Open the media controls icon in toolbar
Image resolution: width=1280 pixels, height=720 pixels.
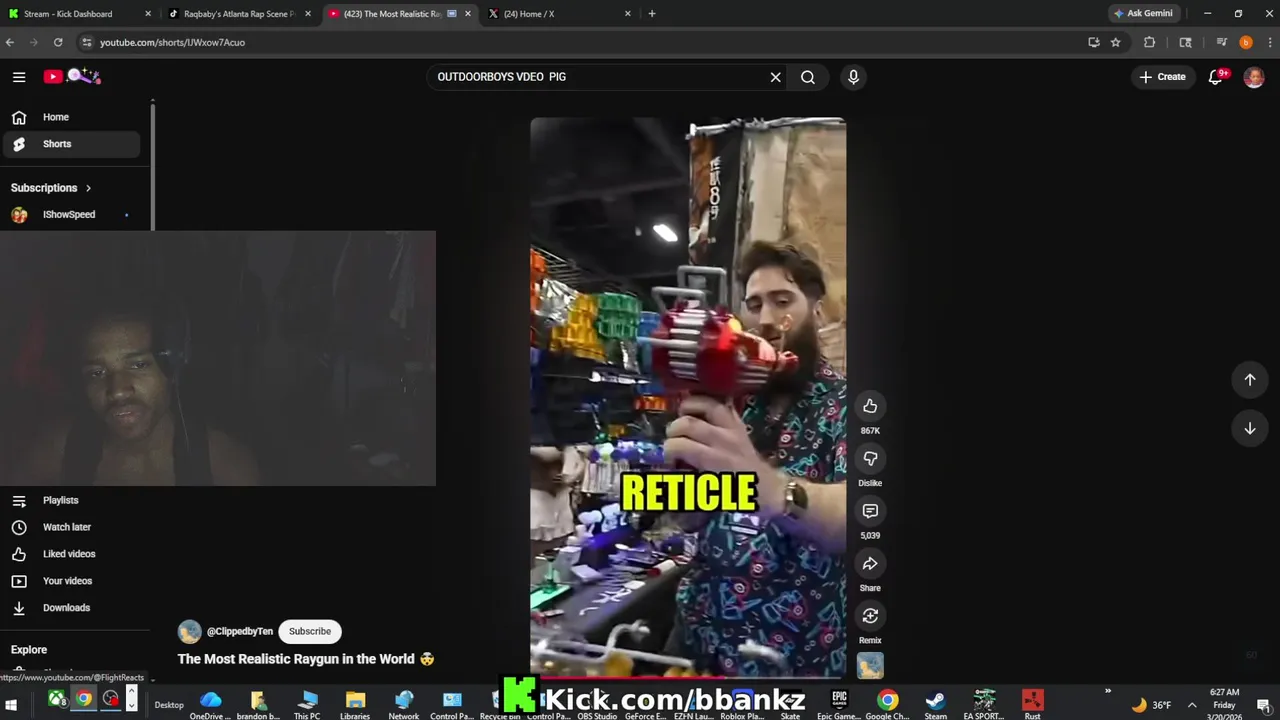click(x=1222, y=42)
